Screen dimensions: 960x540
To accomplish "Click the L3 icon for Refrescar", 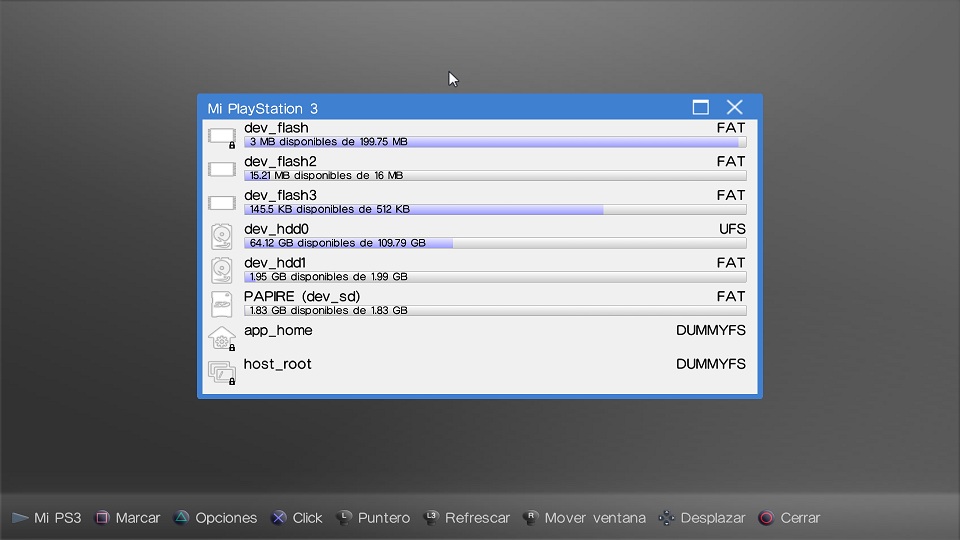I will point(432,518).
